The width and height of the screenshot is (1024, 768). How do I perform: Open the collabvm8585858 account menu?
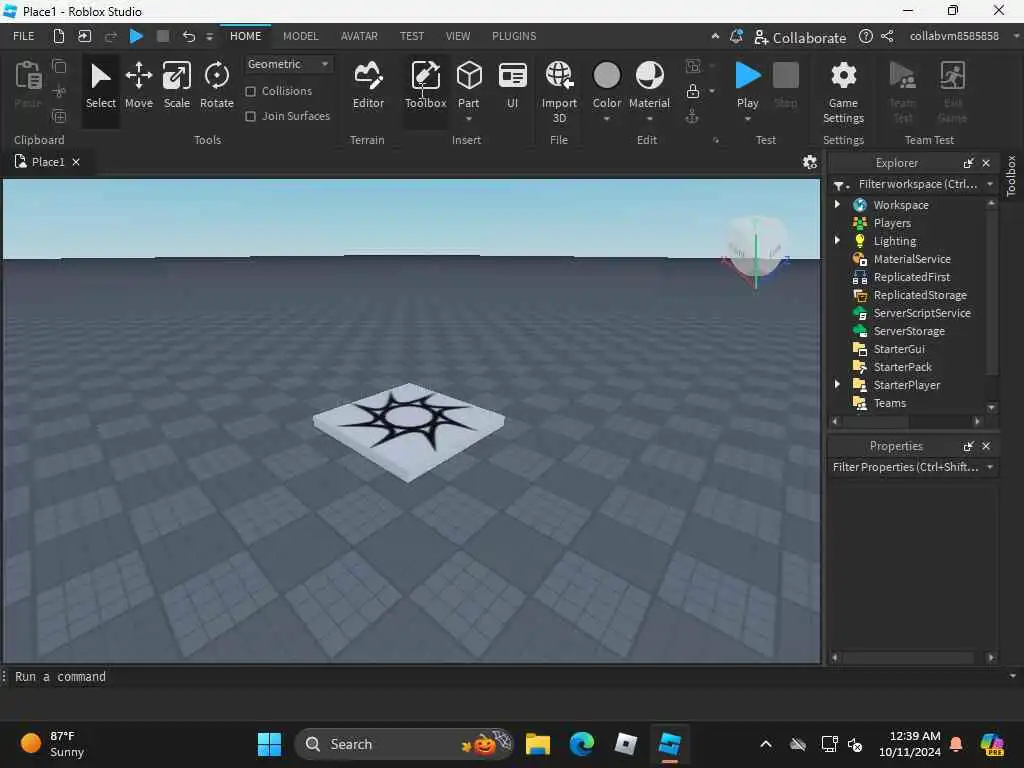tap(954, 36)
